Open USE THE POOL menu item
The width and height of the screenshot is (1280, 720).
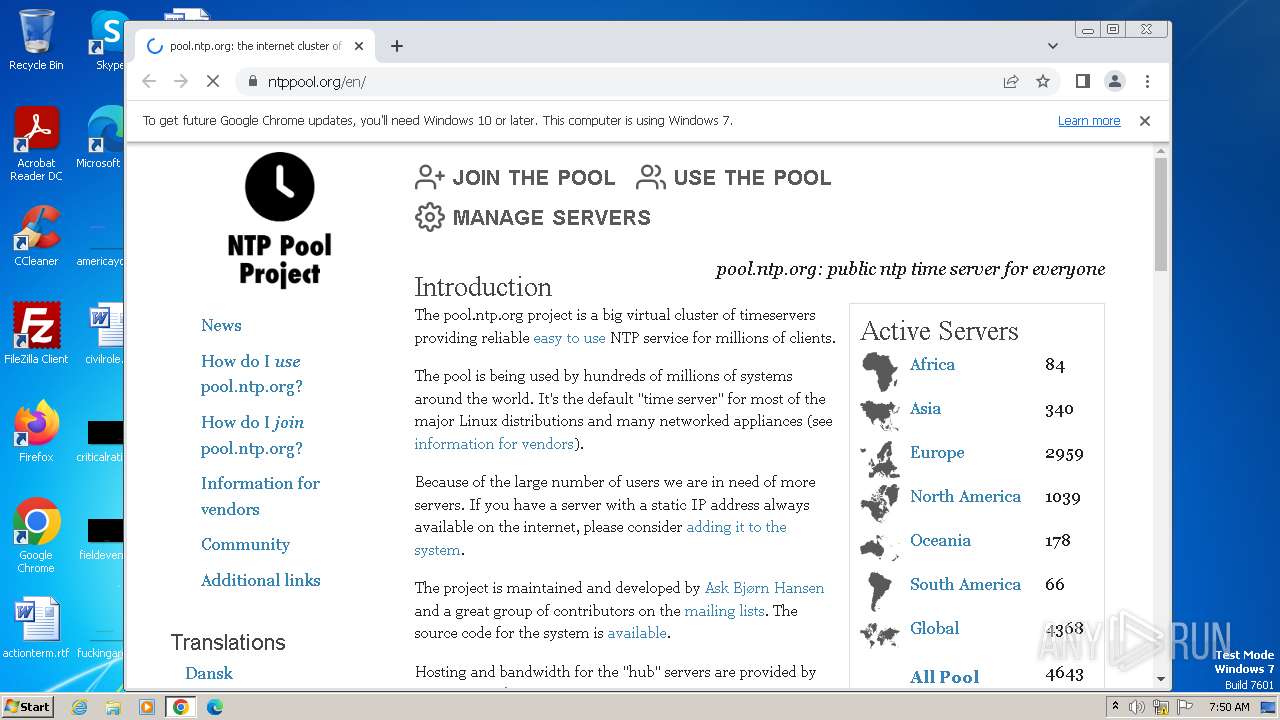[734, 178]
